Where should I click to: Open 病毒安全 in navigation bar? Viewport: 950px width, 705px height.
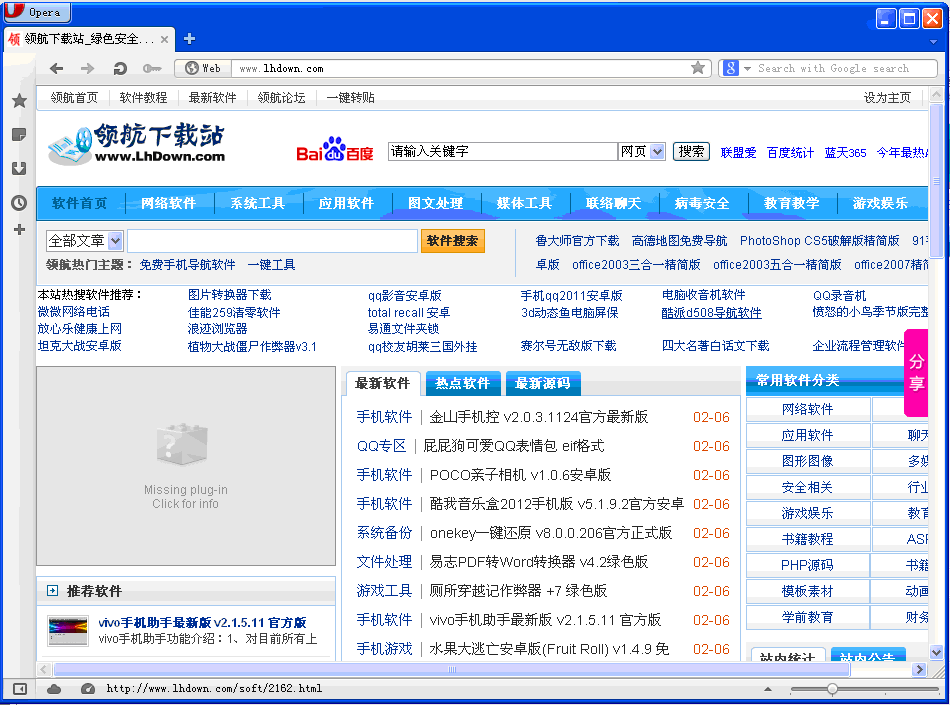pyautogui.click(x=702, y=204)
